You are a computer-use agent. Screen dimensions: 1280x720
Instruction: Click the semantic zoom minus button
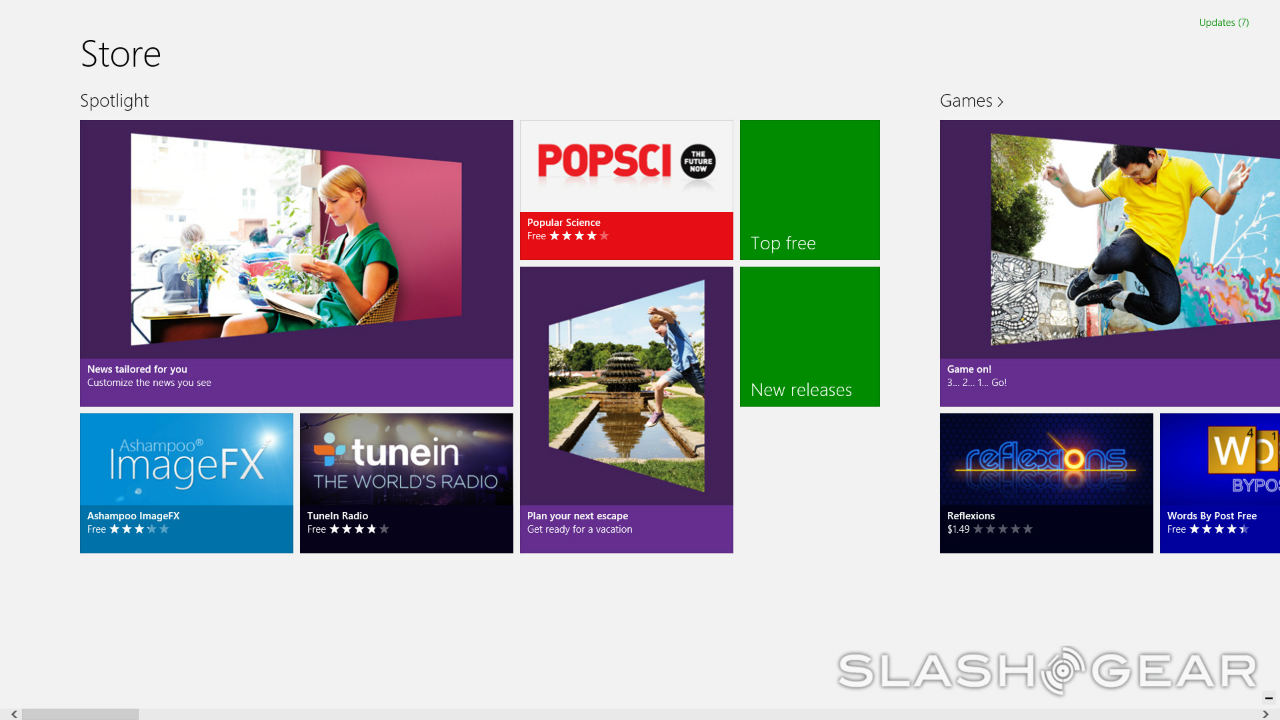[1268, 698]
